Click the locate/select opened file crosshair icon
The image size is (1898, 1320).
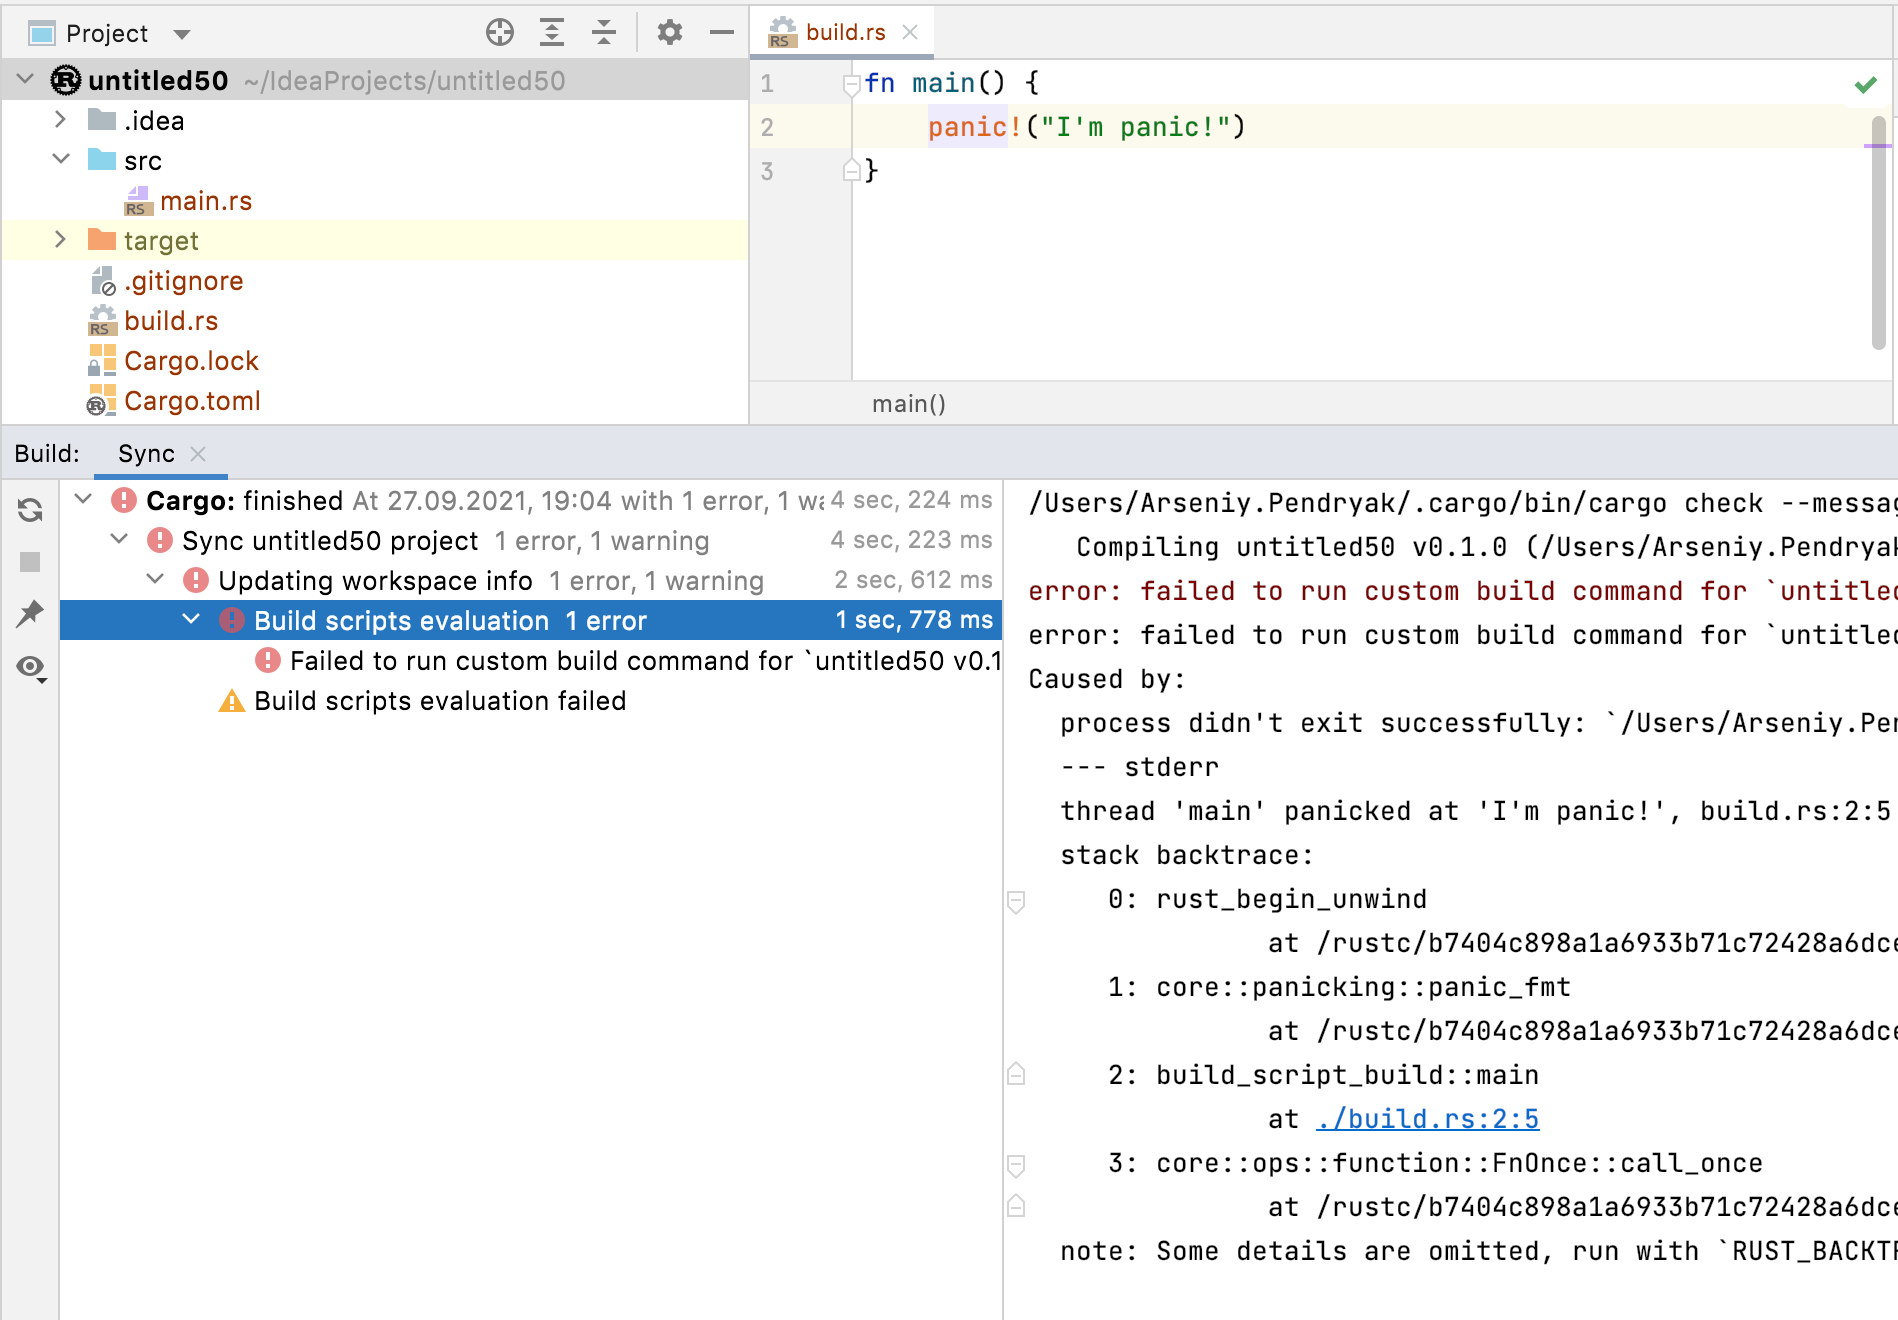pos(500,33)
